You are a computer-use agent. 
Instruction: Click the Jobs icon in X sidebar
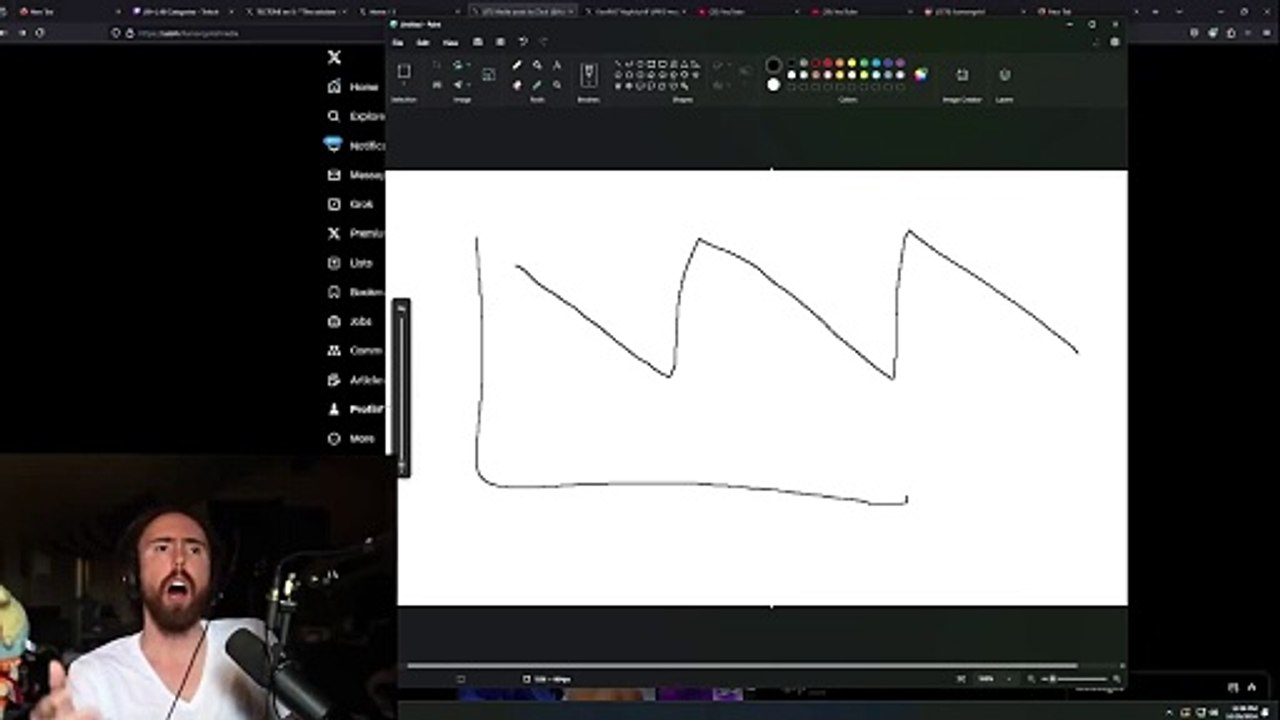[x=334, y=321]
